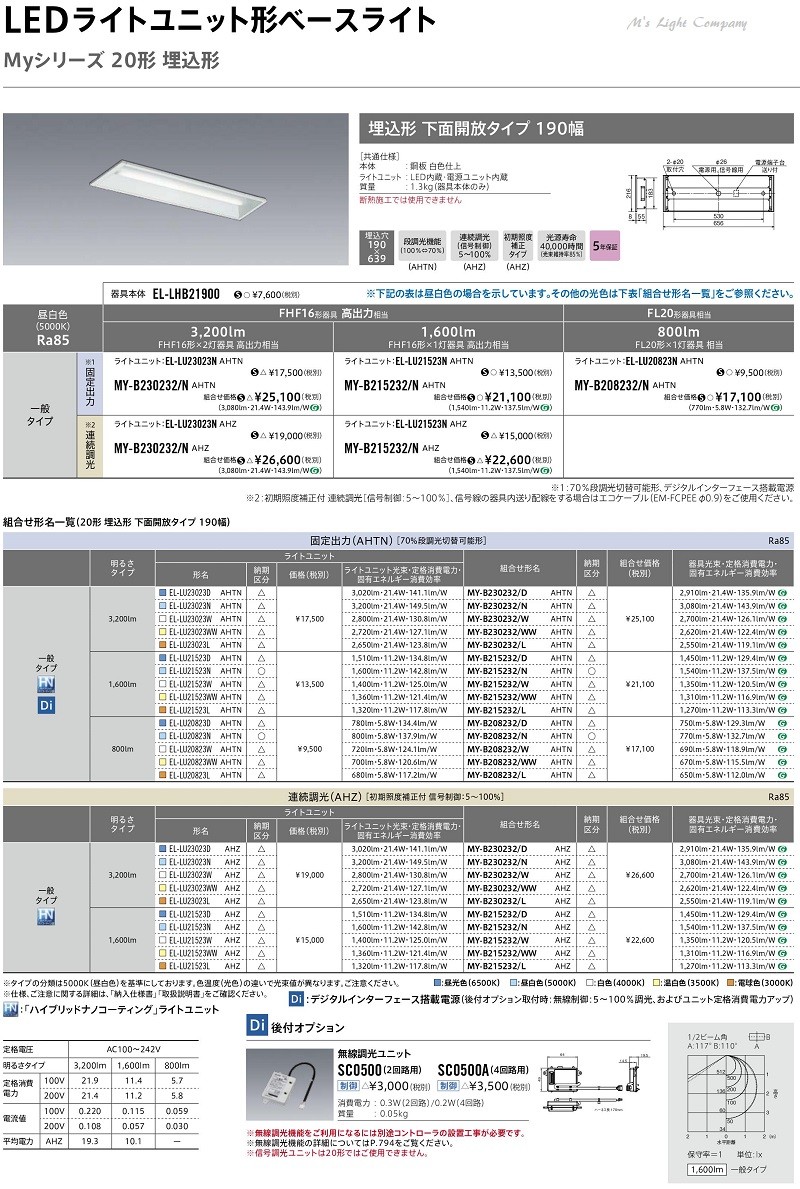This screenshot has width=800, height=1189.
Task: Click the 電球色(3000K) legend swatch
Action: 729,983
